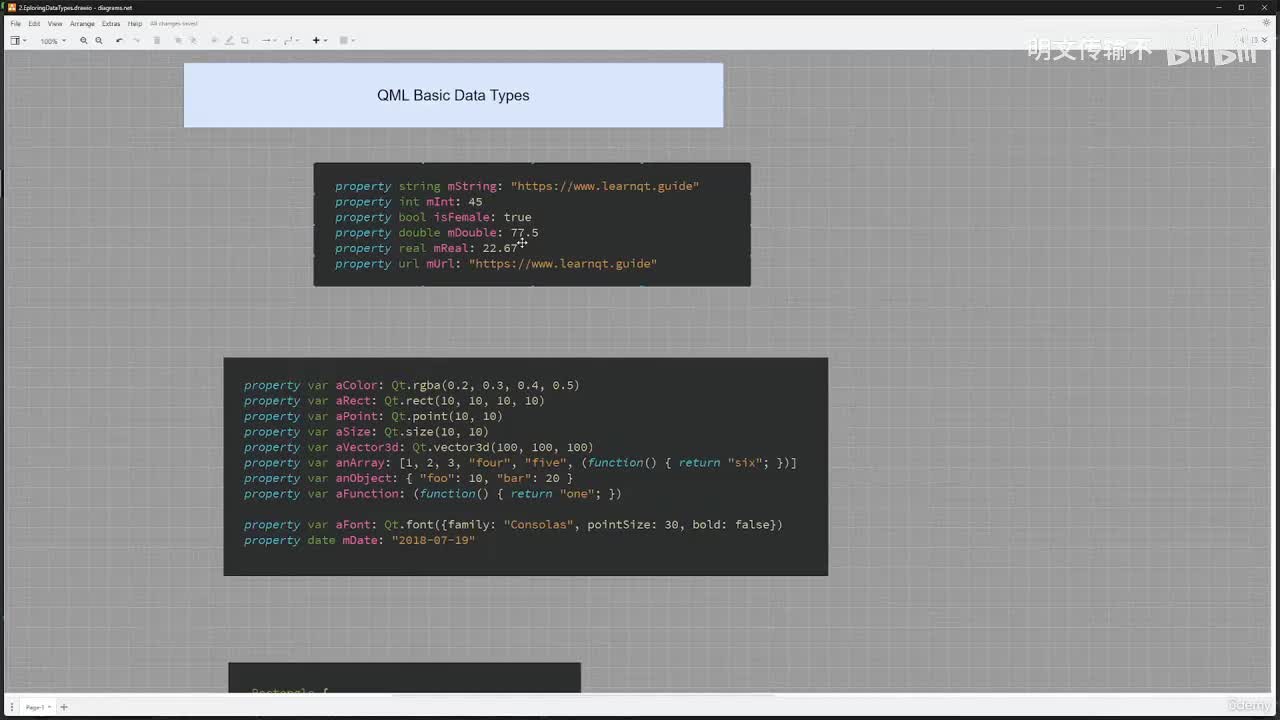Screen dimensions: 1280x720
Task: Click the anArray property line
Action: 520,463
